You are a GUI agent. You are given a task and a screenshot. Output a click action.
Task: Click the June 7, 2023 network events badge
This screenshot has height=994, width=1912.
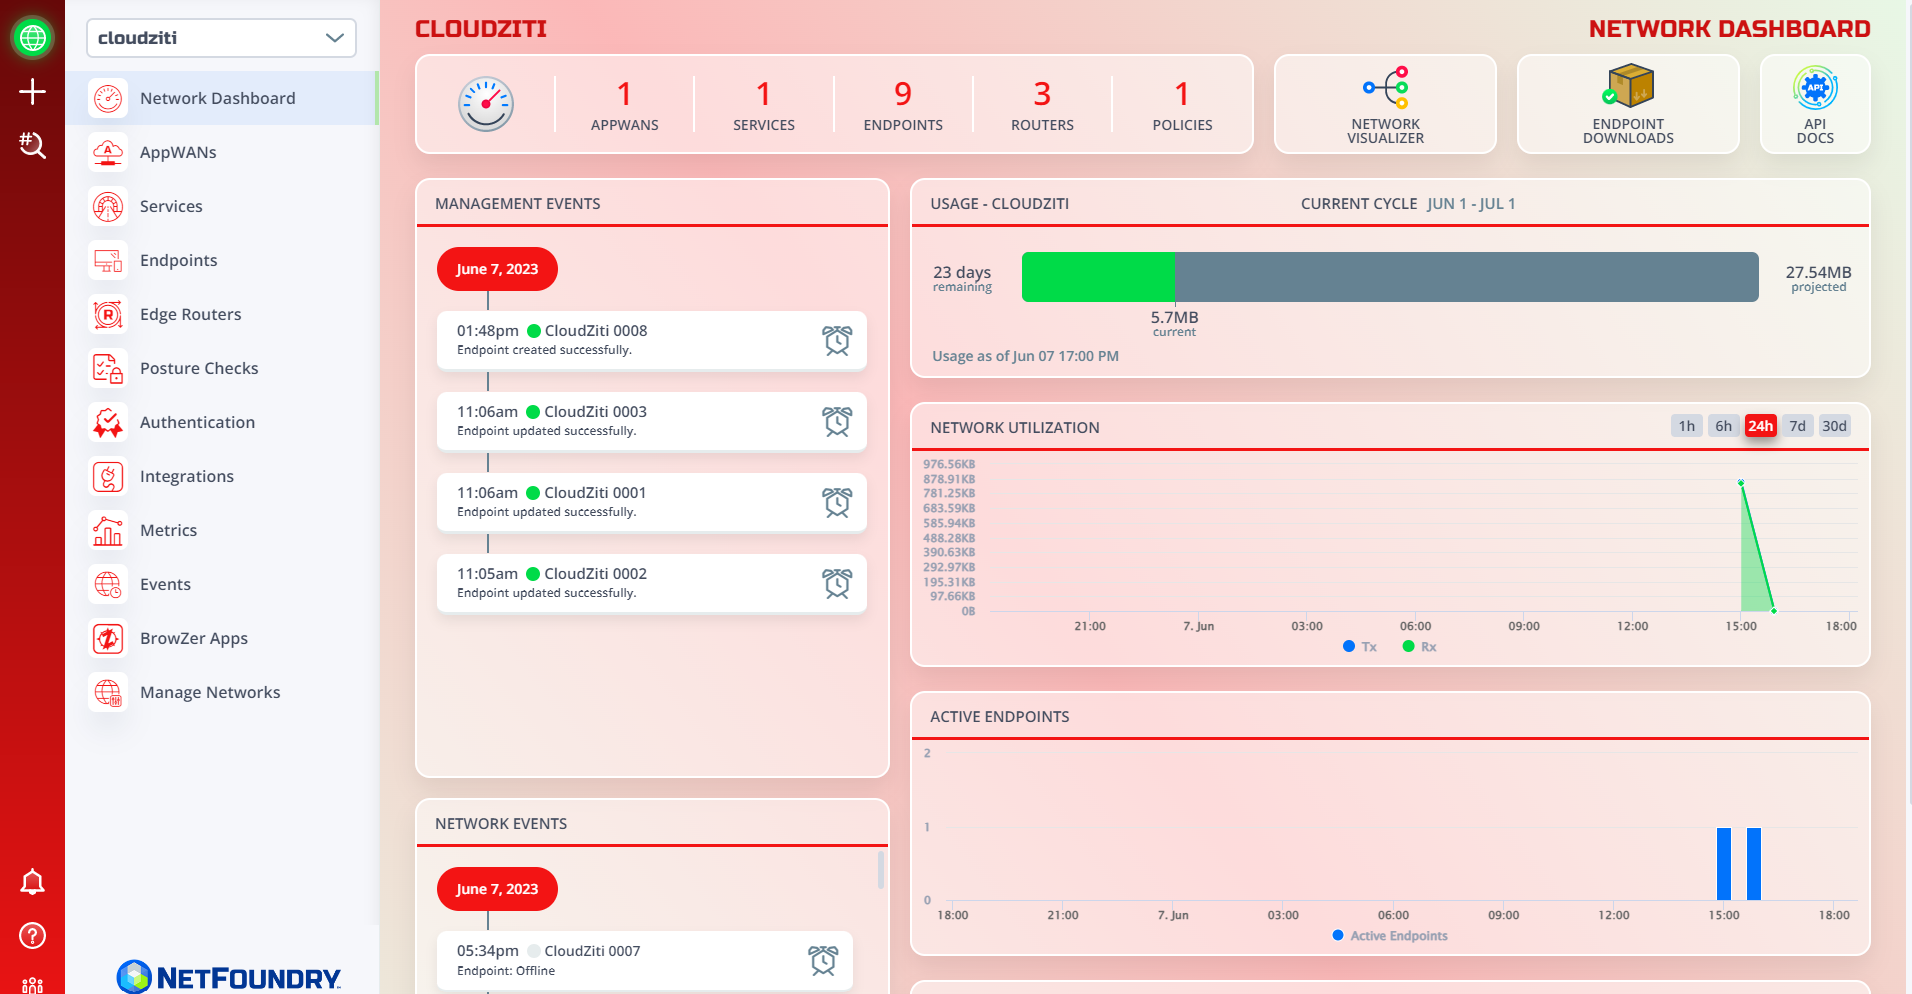pos(497,889)
